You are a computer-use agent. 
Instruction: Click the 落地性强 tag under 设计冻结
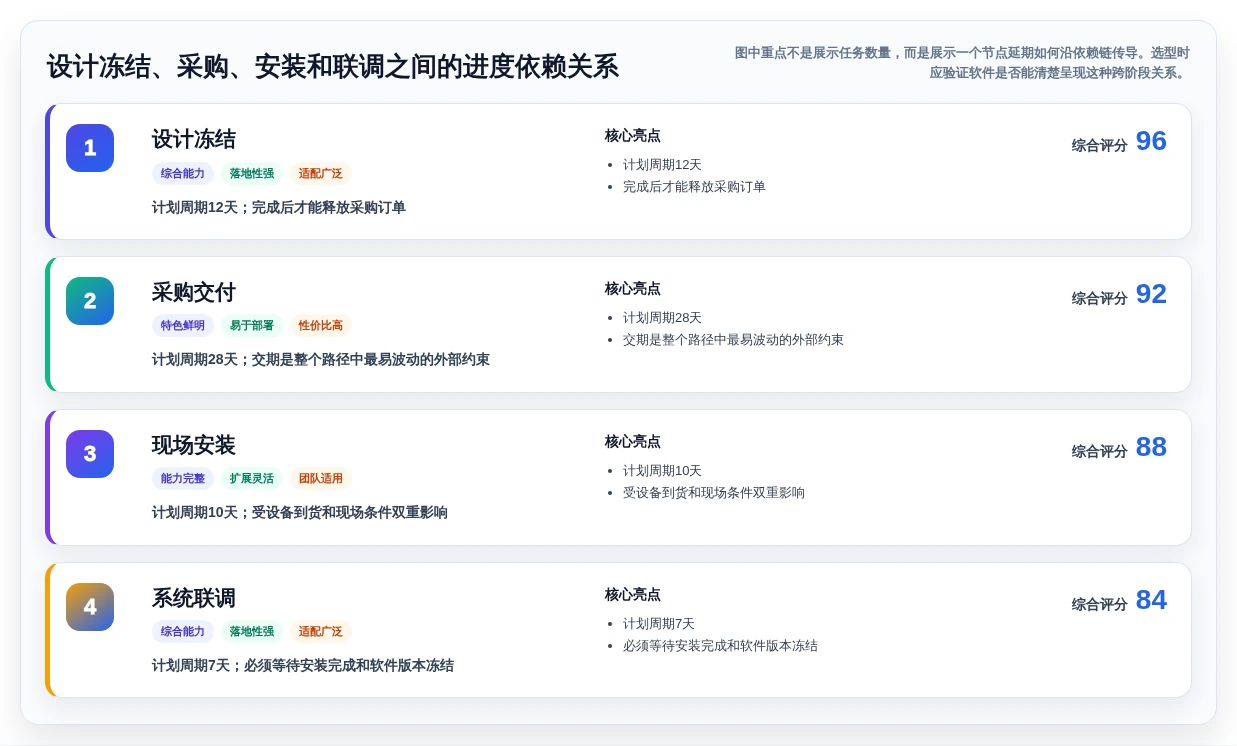(252, 173)
